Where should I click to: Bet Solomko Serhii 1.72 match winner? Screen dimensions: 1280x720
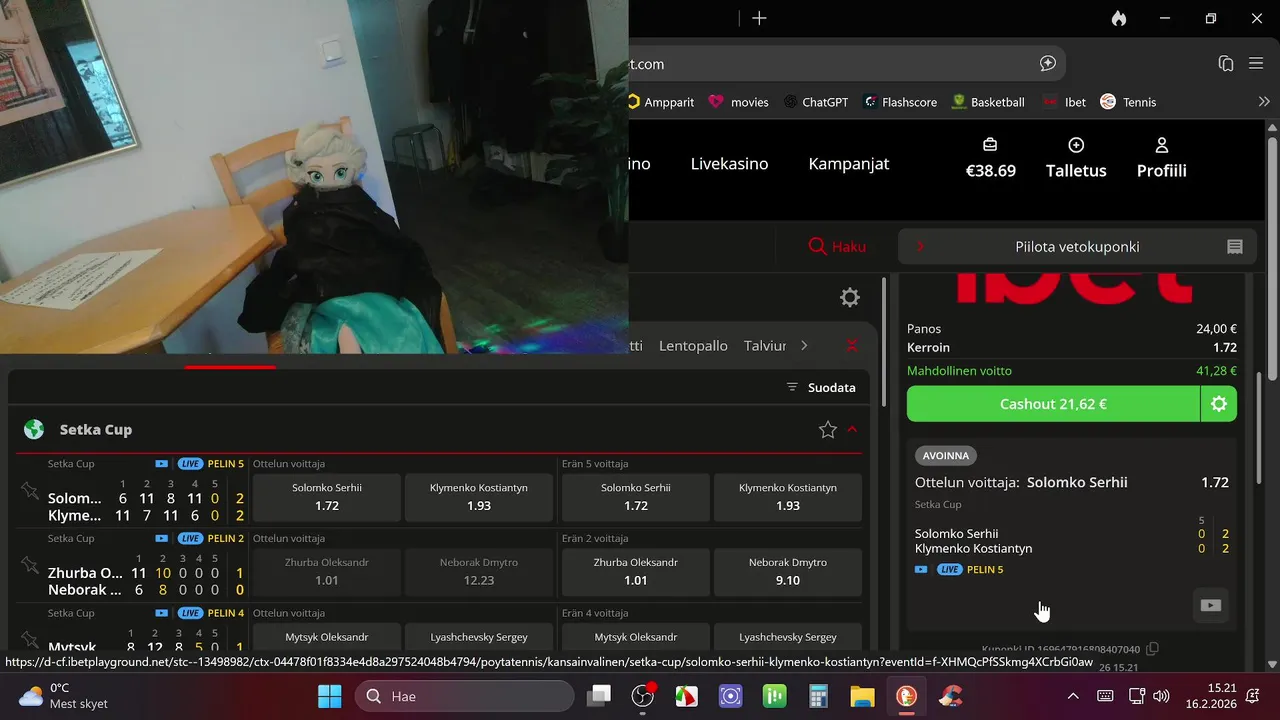pos(327,497)
